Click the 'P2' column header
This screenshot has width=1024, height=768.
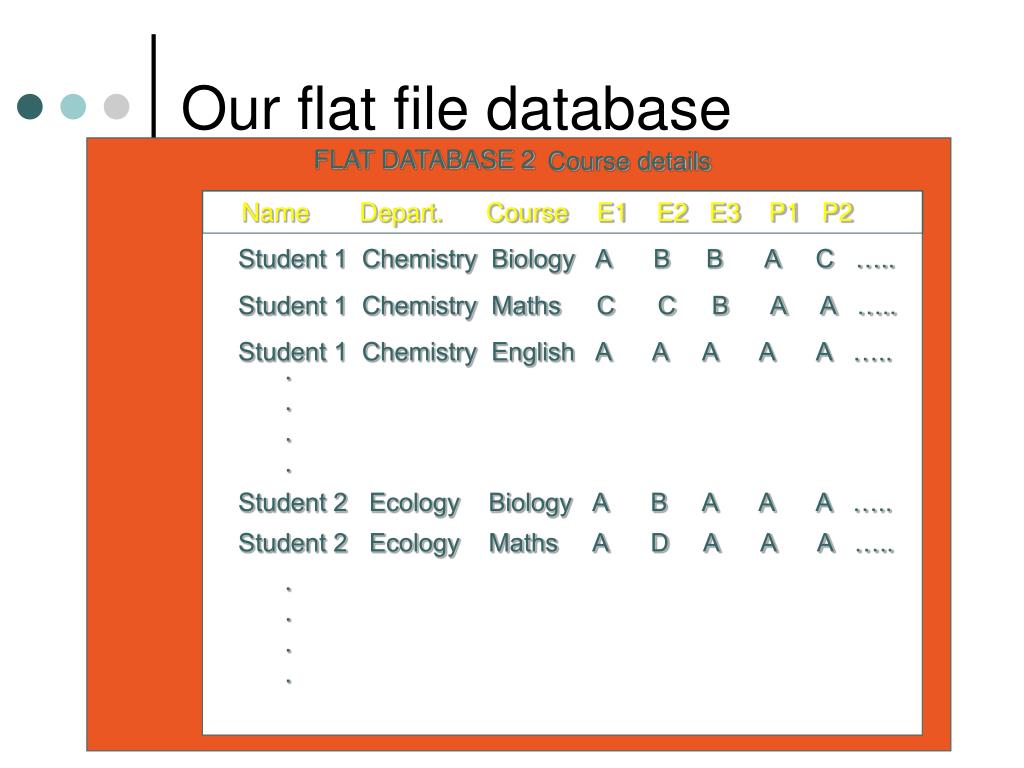[838, 213]
